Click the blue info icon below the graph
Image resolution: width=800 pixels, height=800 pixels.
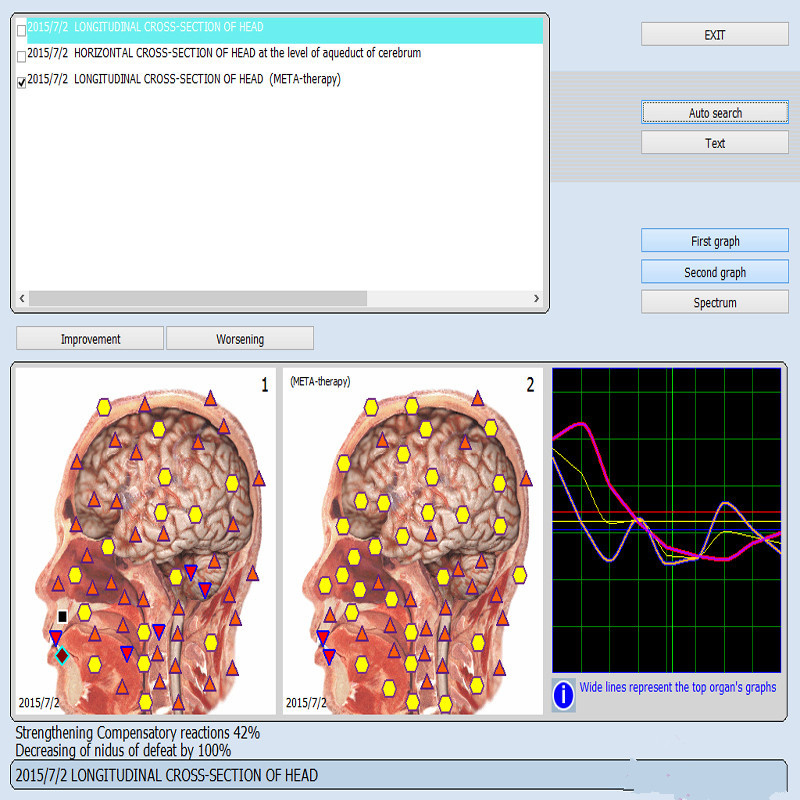point(563,694)
